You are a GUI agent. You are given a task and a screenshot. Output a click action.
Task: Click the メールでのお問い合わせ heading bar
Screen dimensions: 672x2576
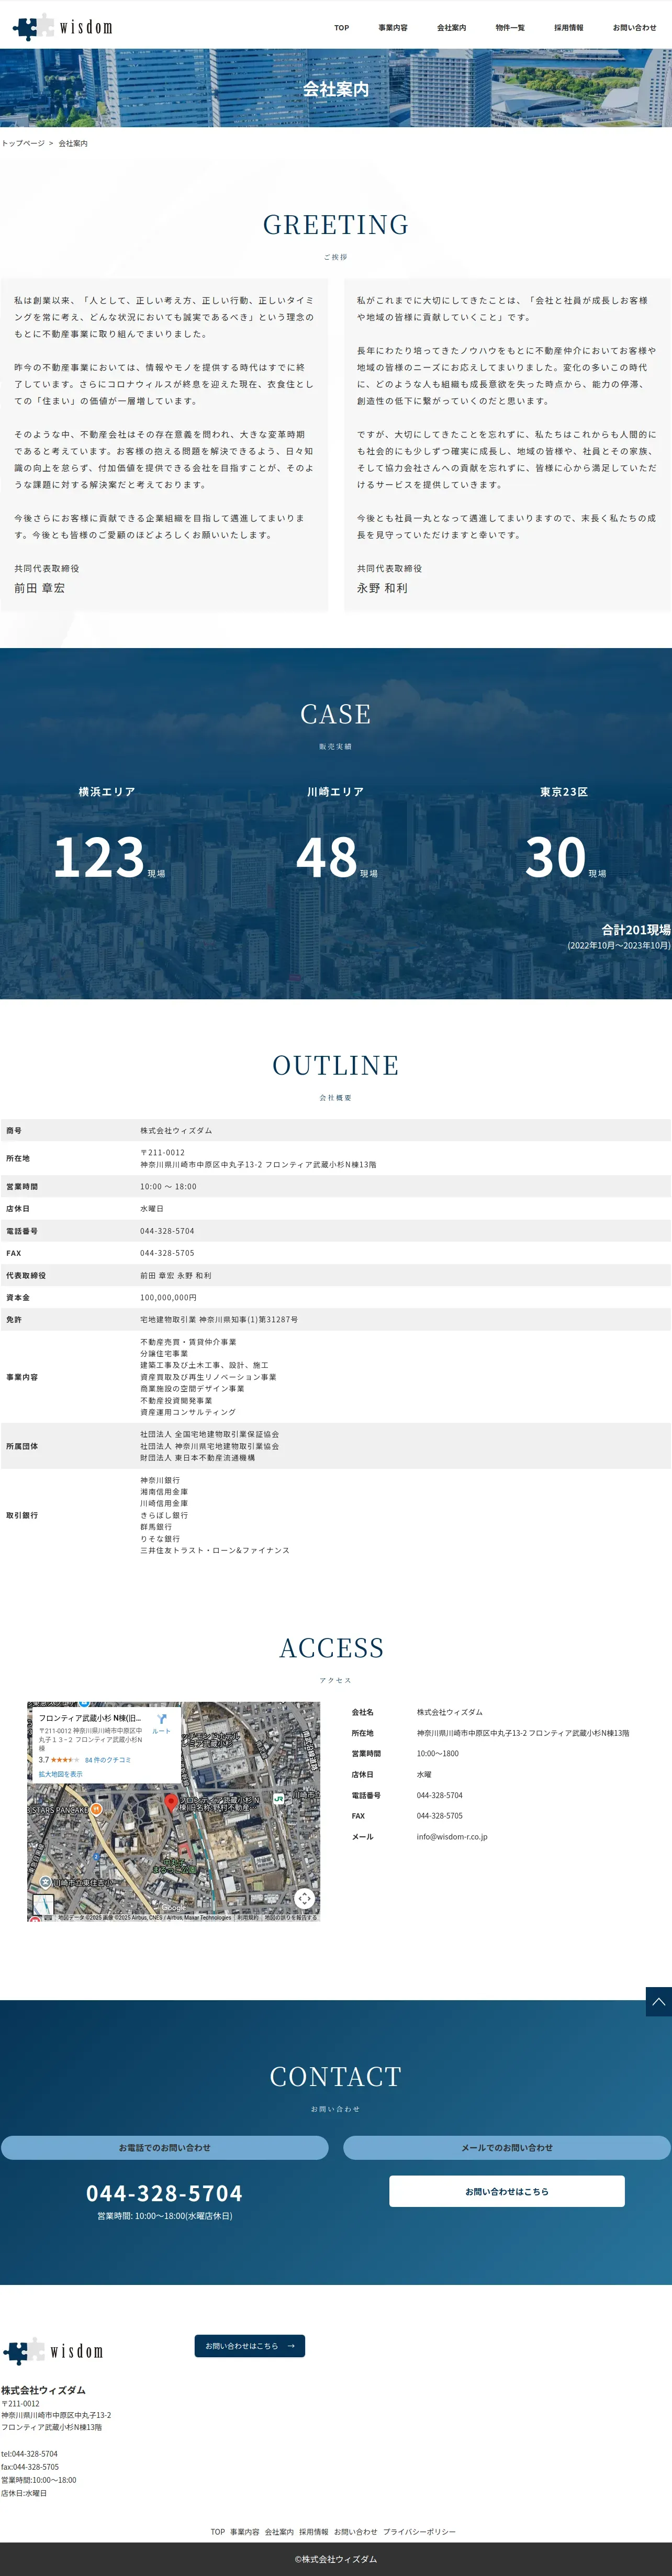(x=507, y=2148)
